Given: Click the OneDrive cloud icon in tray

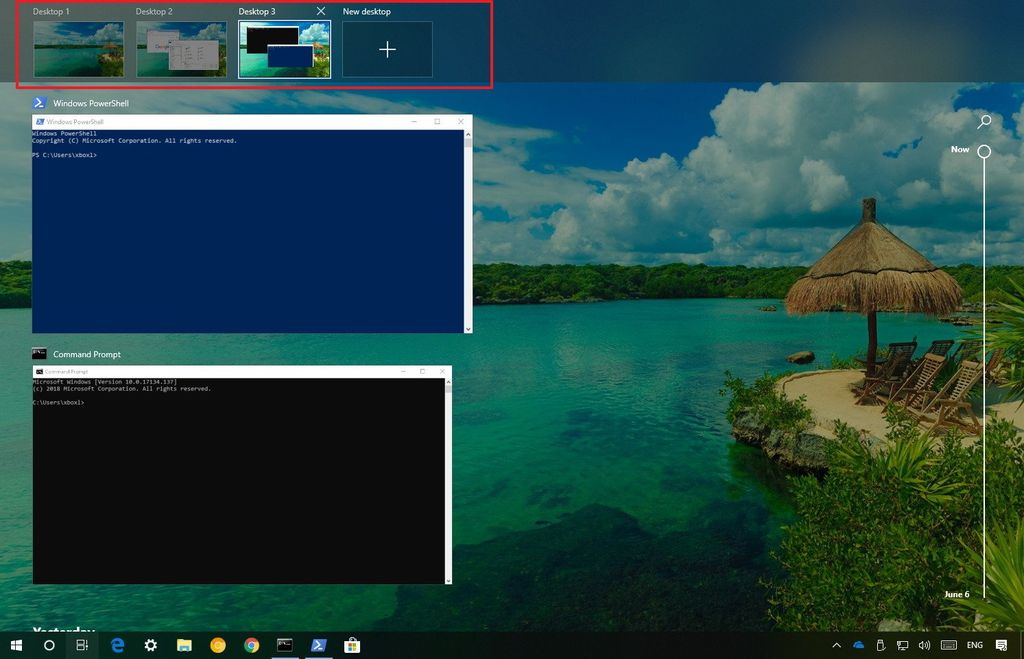Looking at the screenshot, I should coord(858,645).
